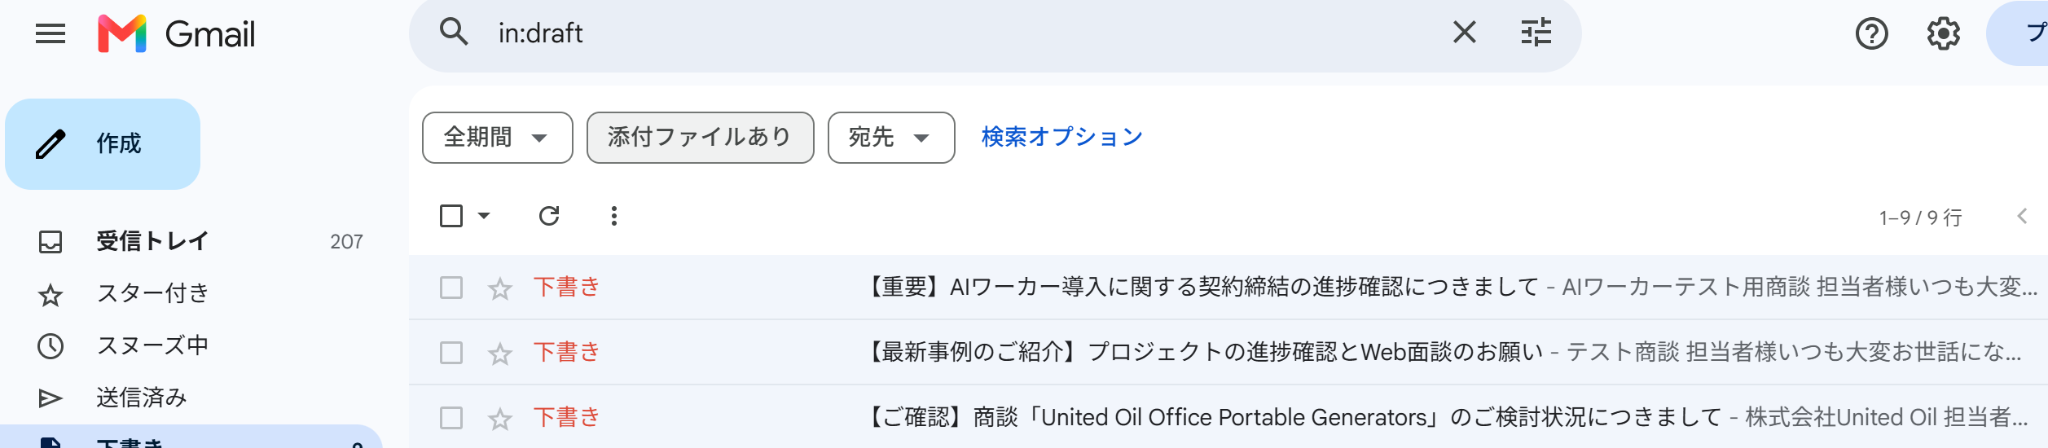Refresh the draft list
The height and width of the screenshot is (448, 2048).
549,216
